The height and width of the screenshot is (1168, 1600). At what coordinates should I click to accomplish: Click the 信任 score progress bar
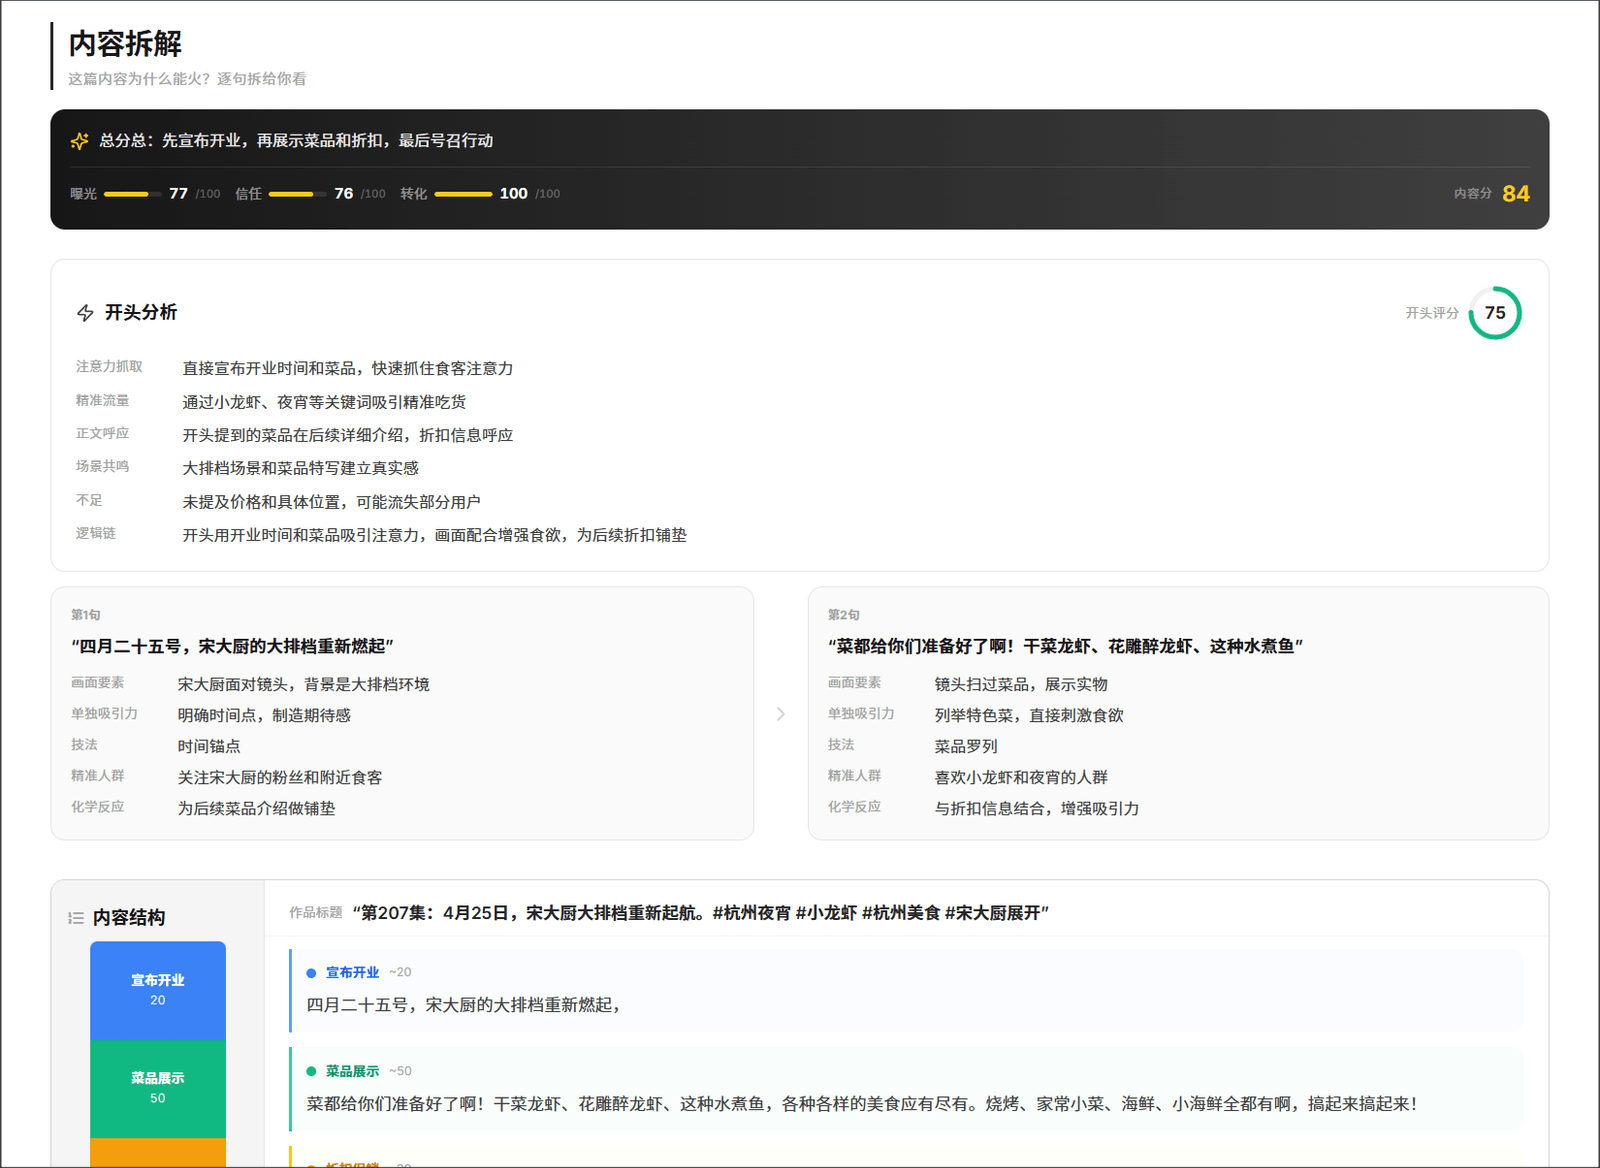point(298,194)
